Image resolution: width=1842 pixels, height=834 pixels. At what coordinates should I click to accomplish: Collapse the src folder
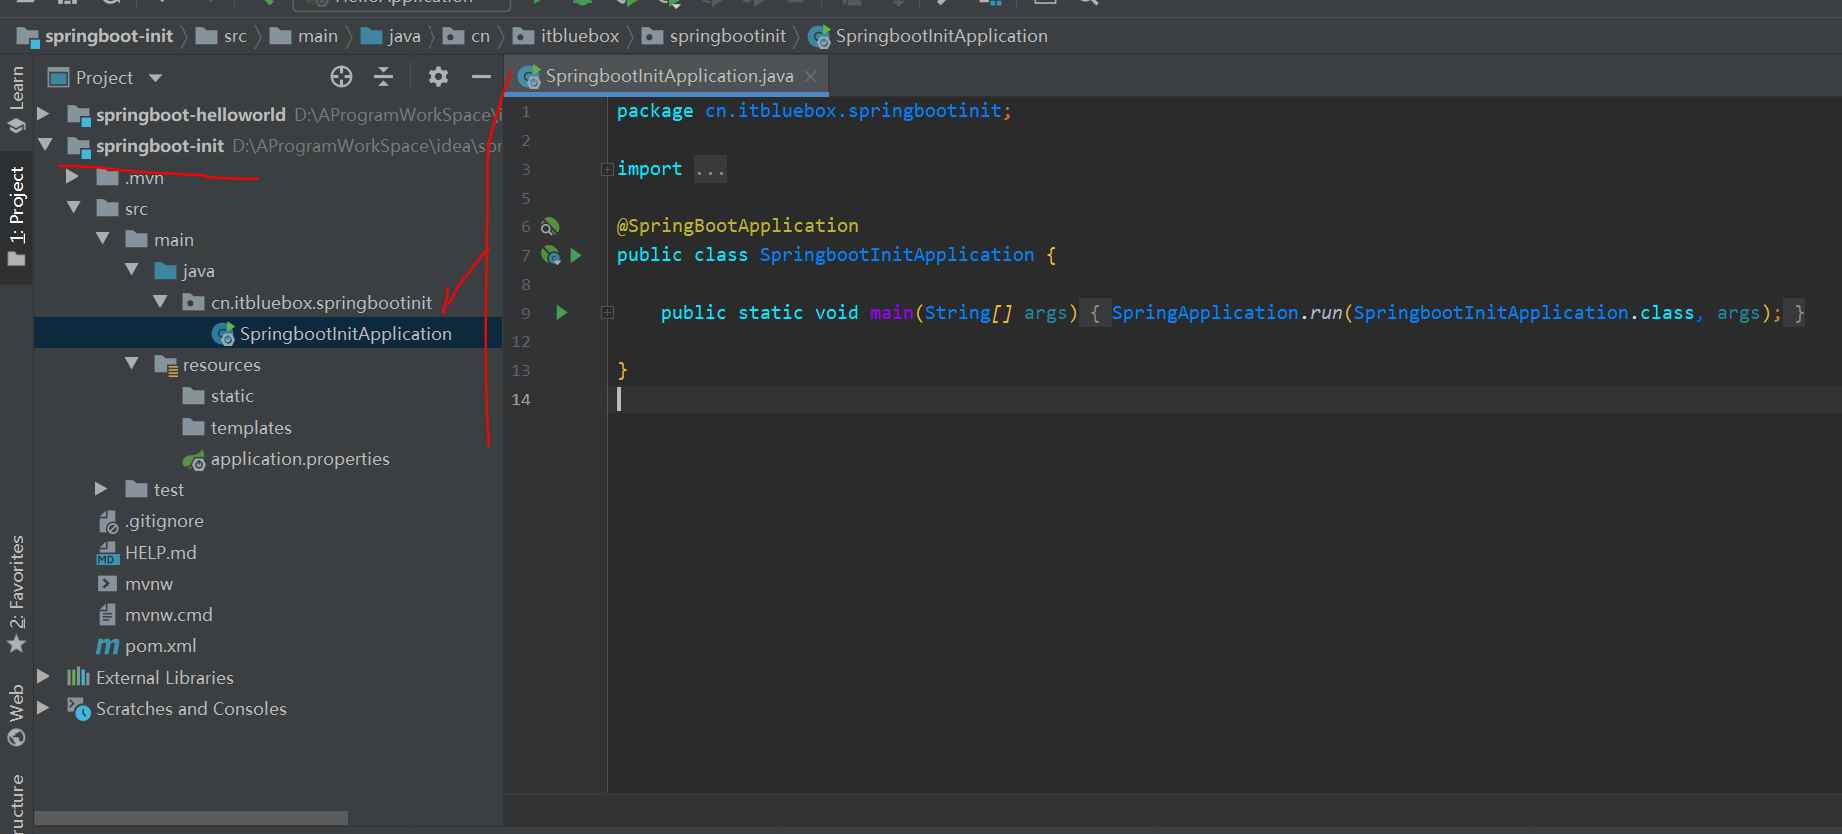point(74,207)
